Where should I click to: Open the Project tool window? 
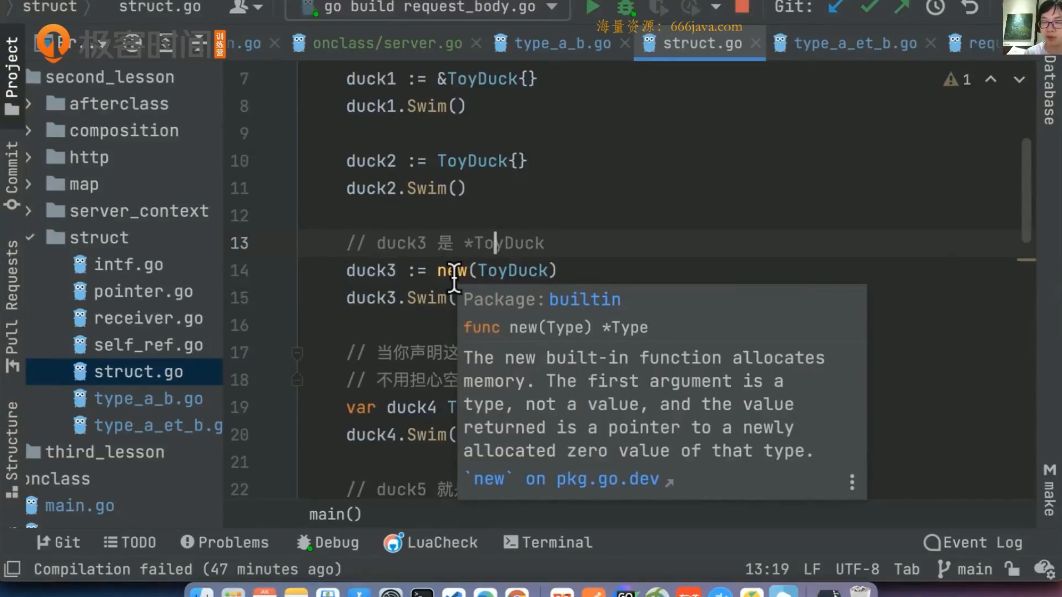[x=12, y=76]
